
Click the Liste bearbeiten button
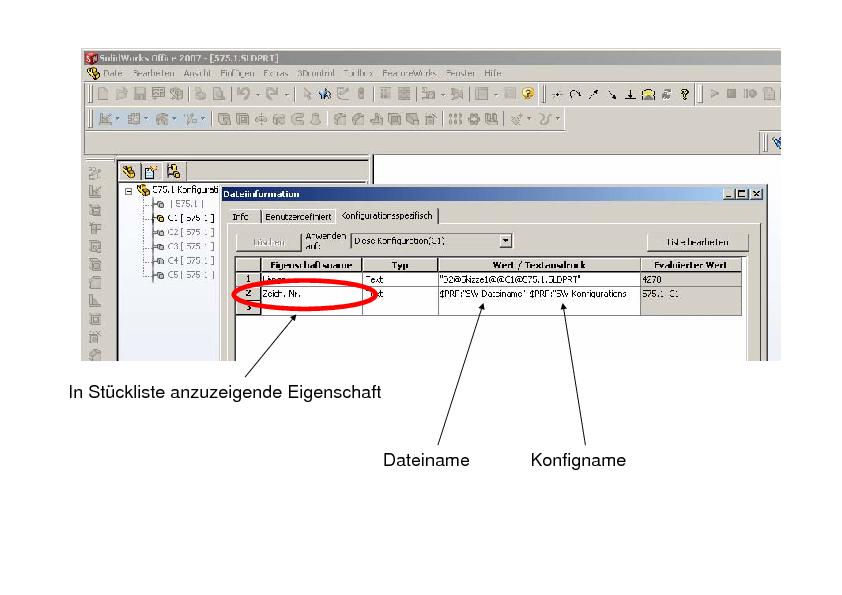(x=698, y=242)
